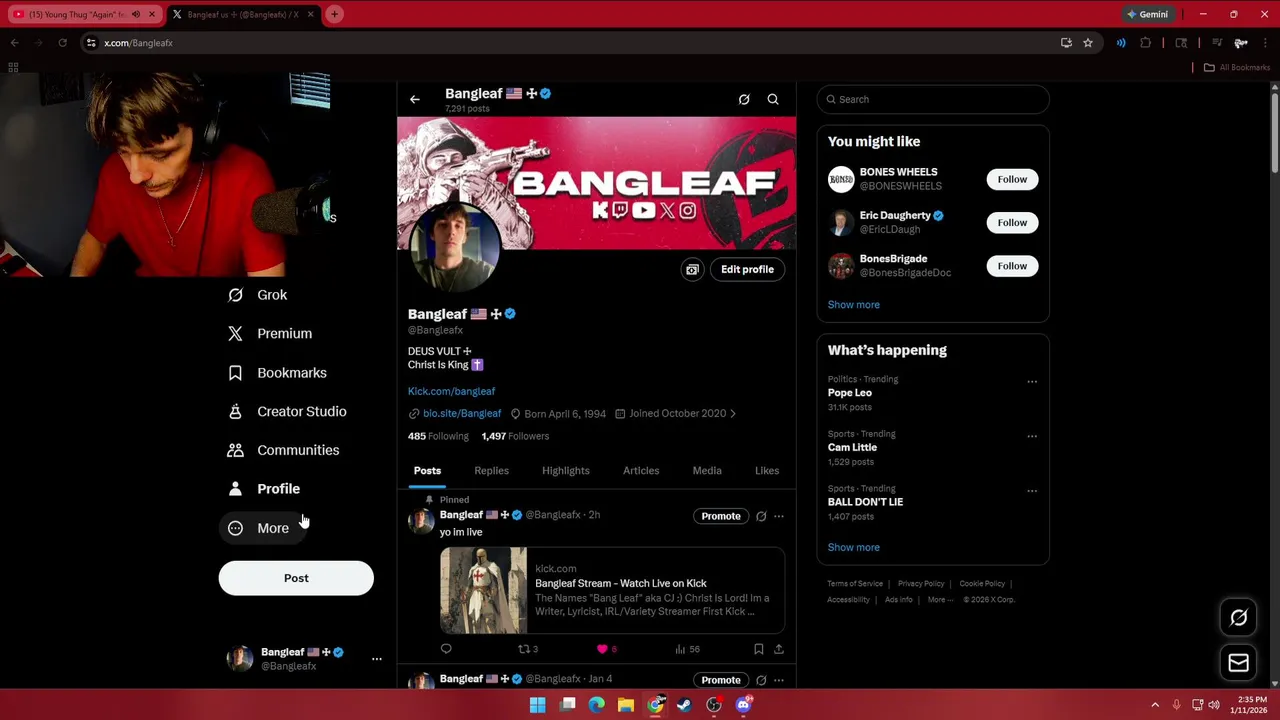
Task: View the 1,497 Followers list
Action: [x=515, y=436]
